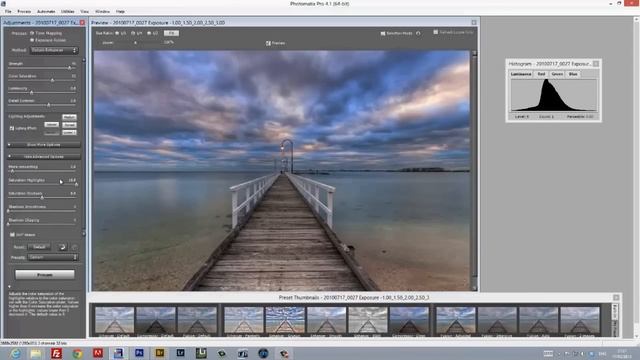
Task: Switch to Photoshop in the taskbar
Action: pos(139,353)
